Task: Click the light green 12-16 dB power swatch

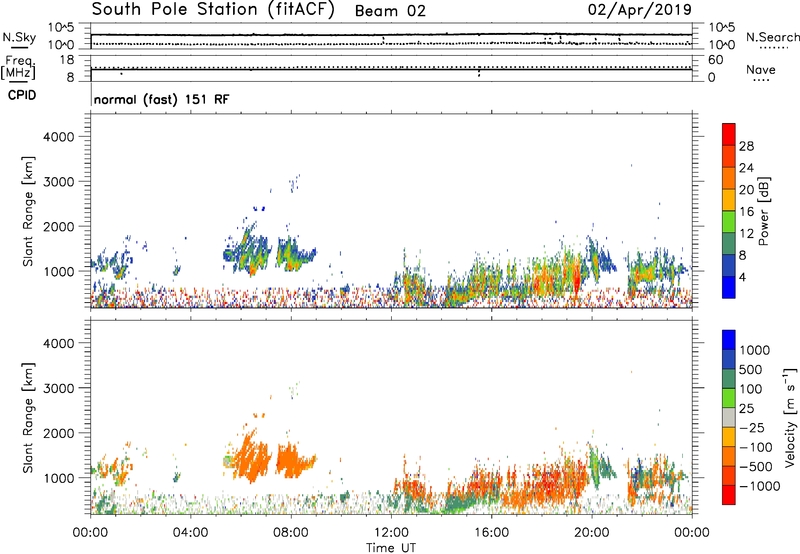Action: pyautogui.click(x=729, y=221)
